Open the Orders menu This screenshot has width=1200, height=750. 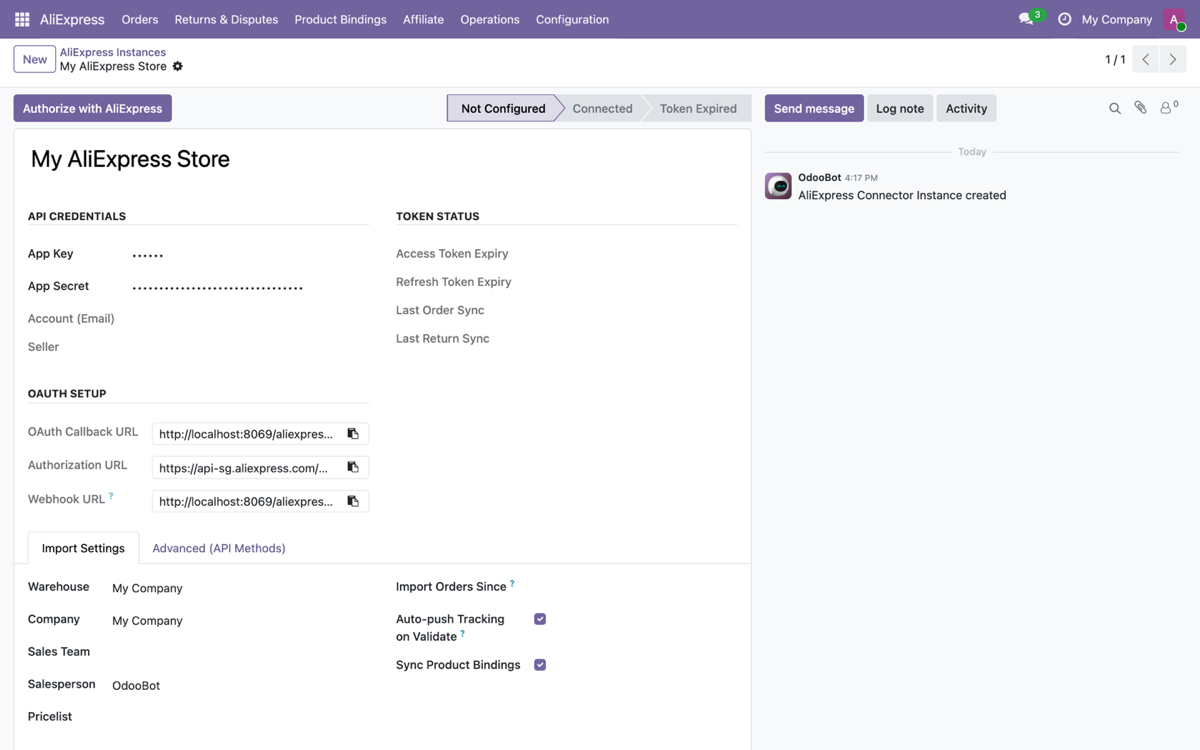(x=140, y=19)
